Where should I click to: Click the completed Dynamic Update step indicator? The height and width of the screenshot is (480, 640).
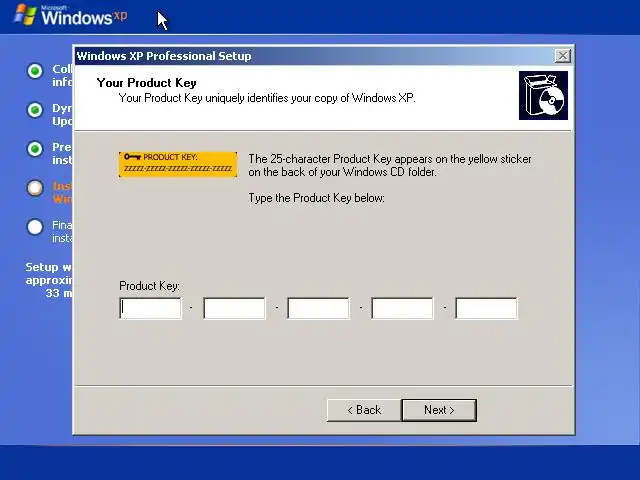[x=35, y=110]
